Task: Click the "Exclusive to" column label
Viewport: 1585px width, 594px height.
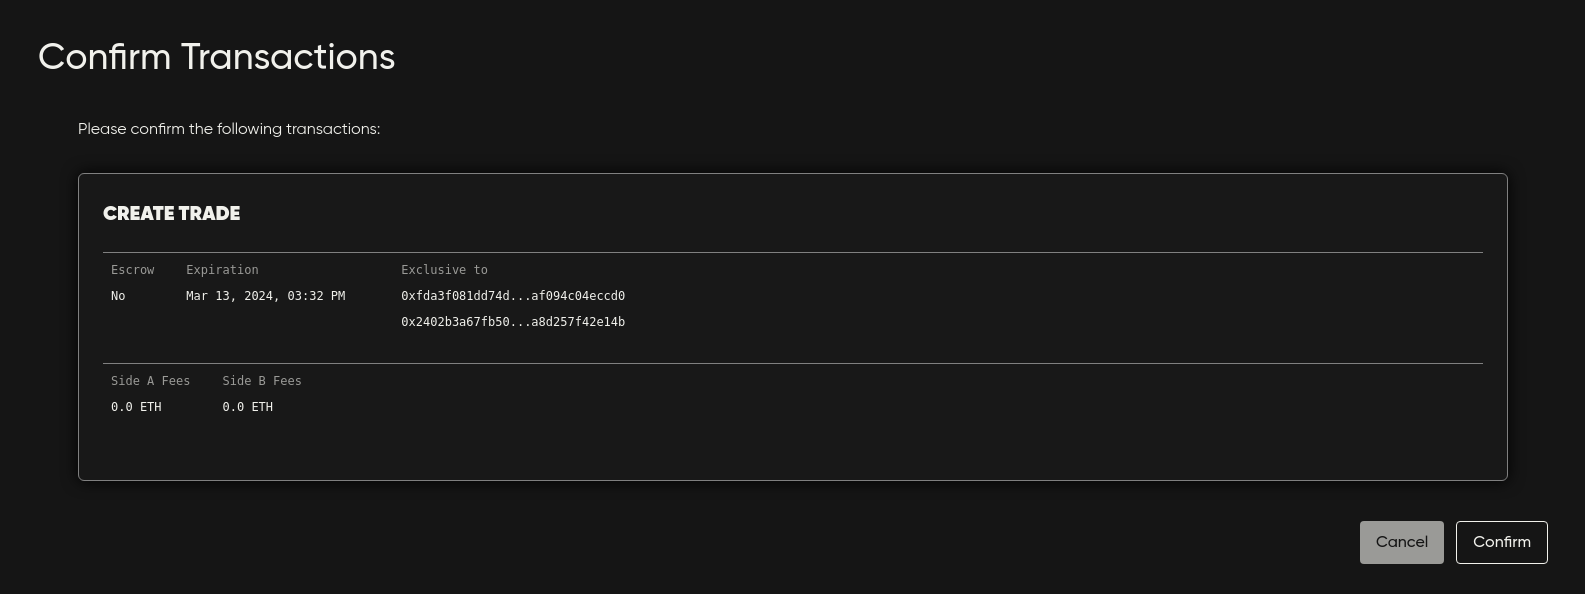Action: 444,270
